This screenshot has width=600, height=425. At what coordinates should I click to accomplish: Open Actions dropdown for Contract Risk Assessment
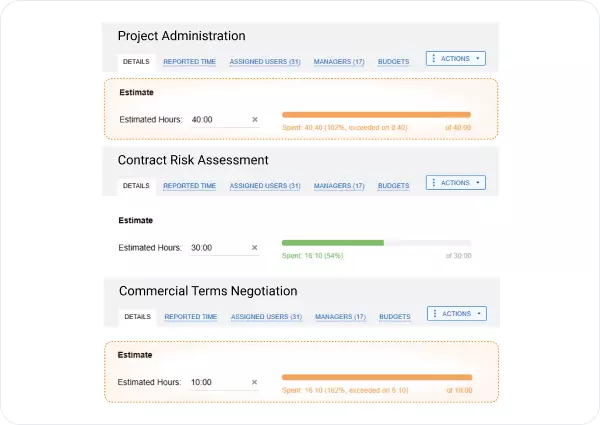point(456,183)
